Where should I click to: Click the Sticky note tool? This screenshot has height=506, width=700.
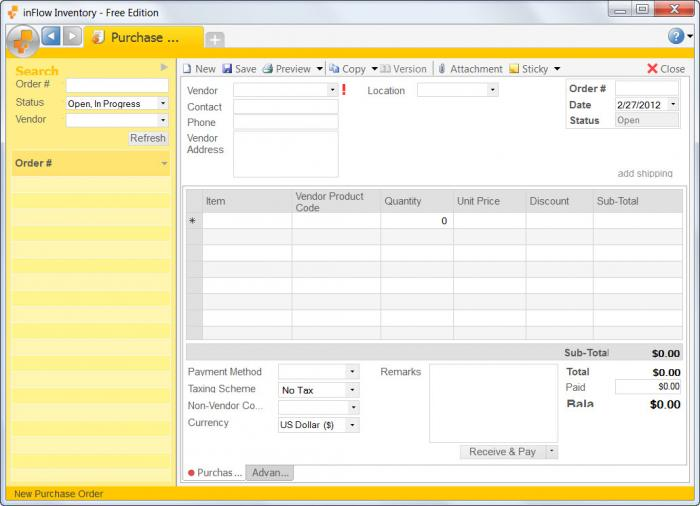529,69
